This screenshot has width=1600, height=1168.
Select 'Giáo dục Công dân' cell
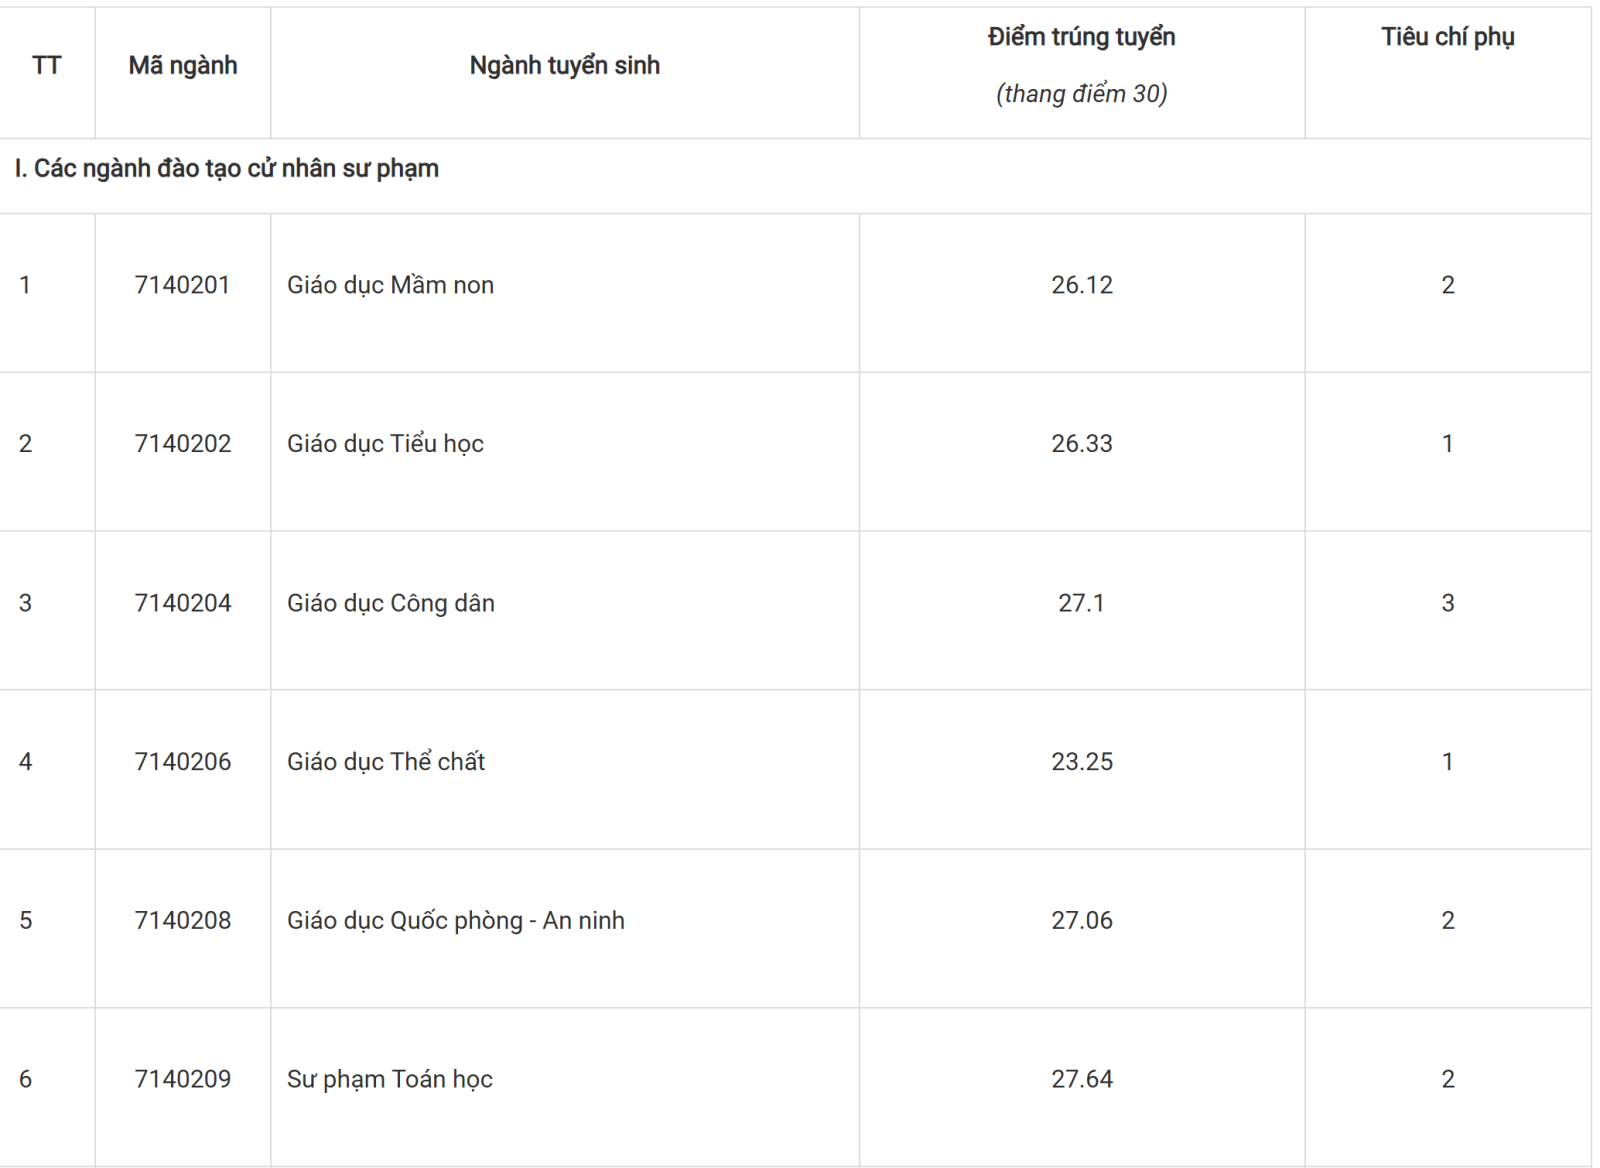(391, 603)
